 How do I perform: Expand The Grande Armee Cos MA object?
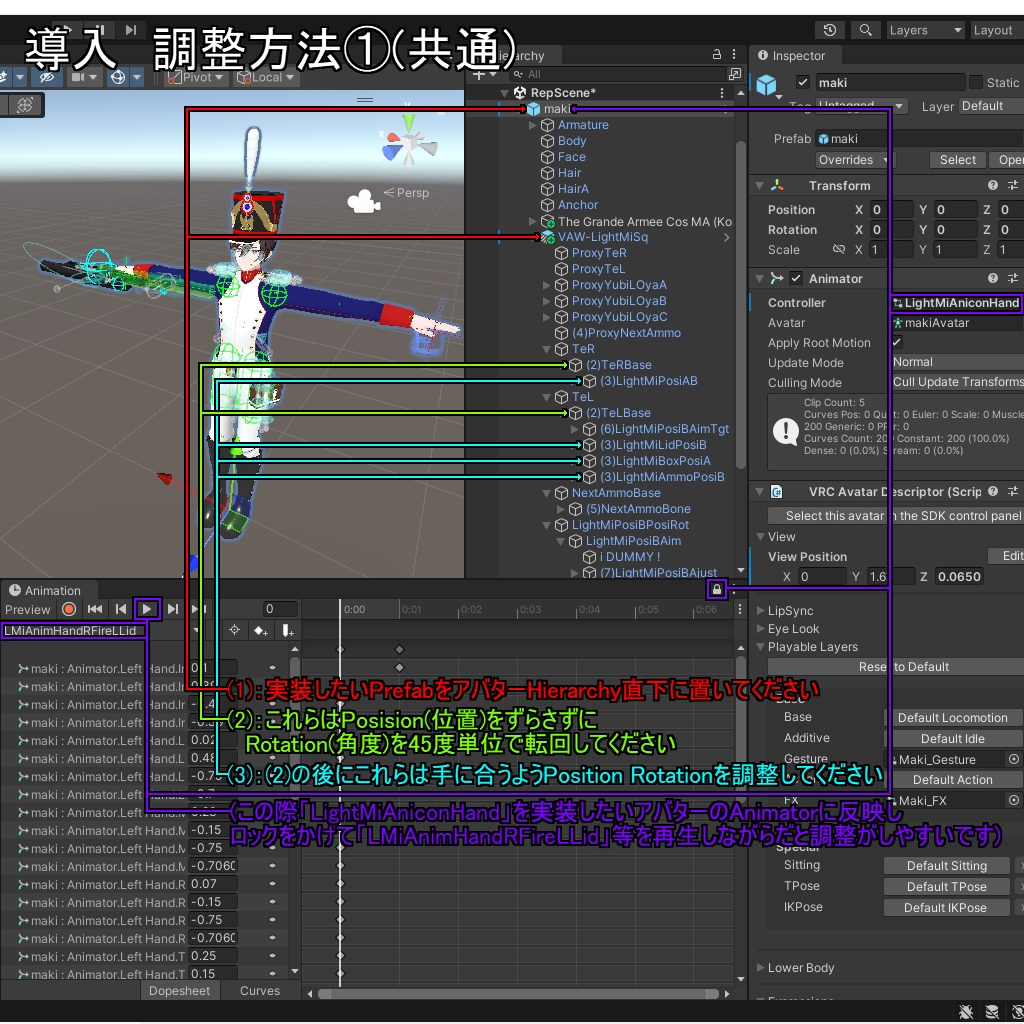coord(533,221)
